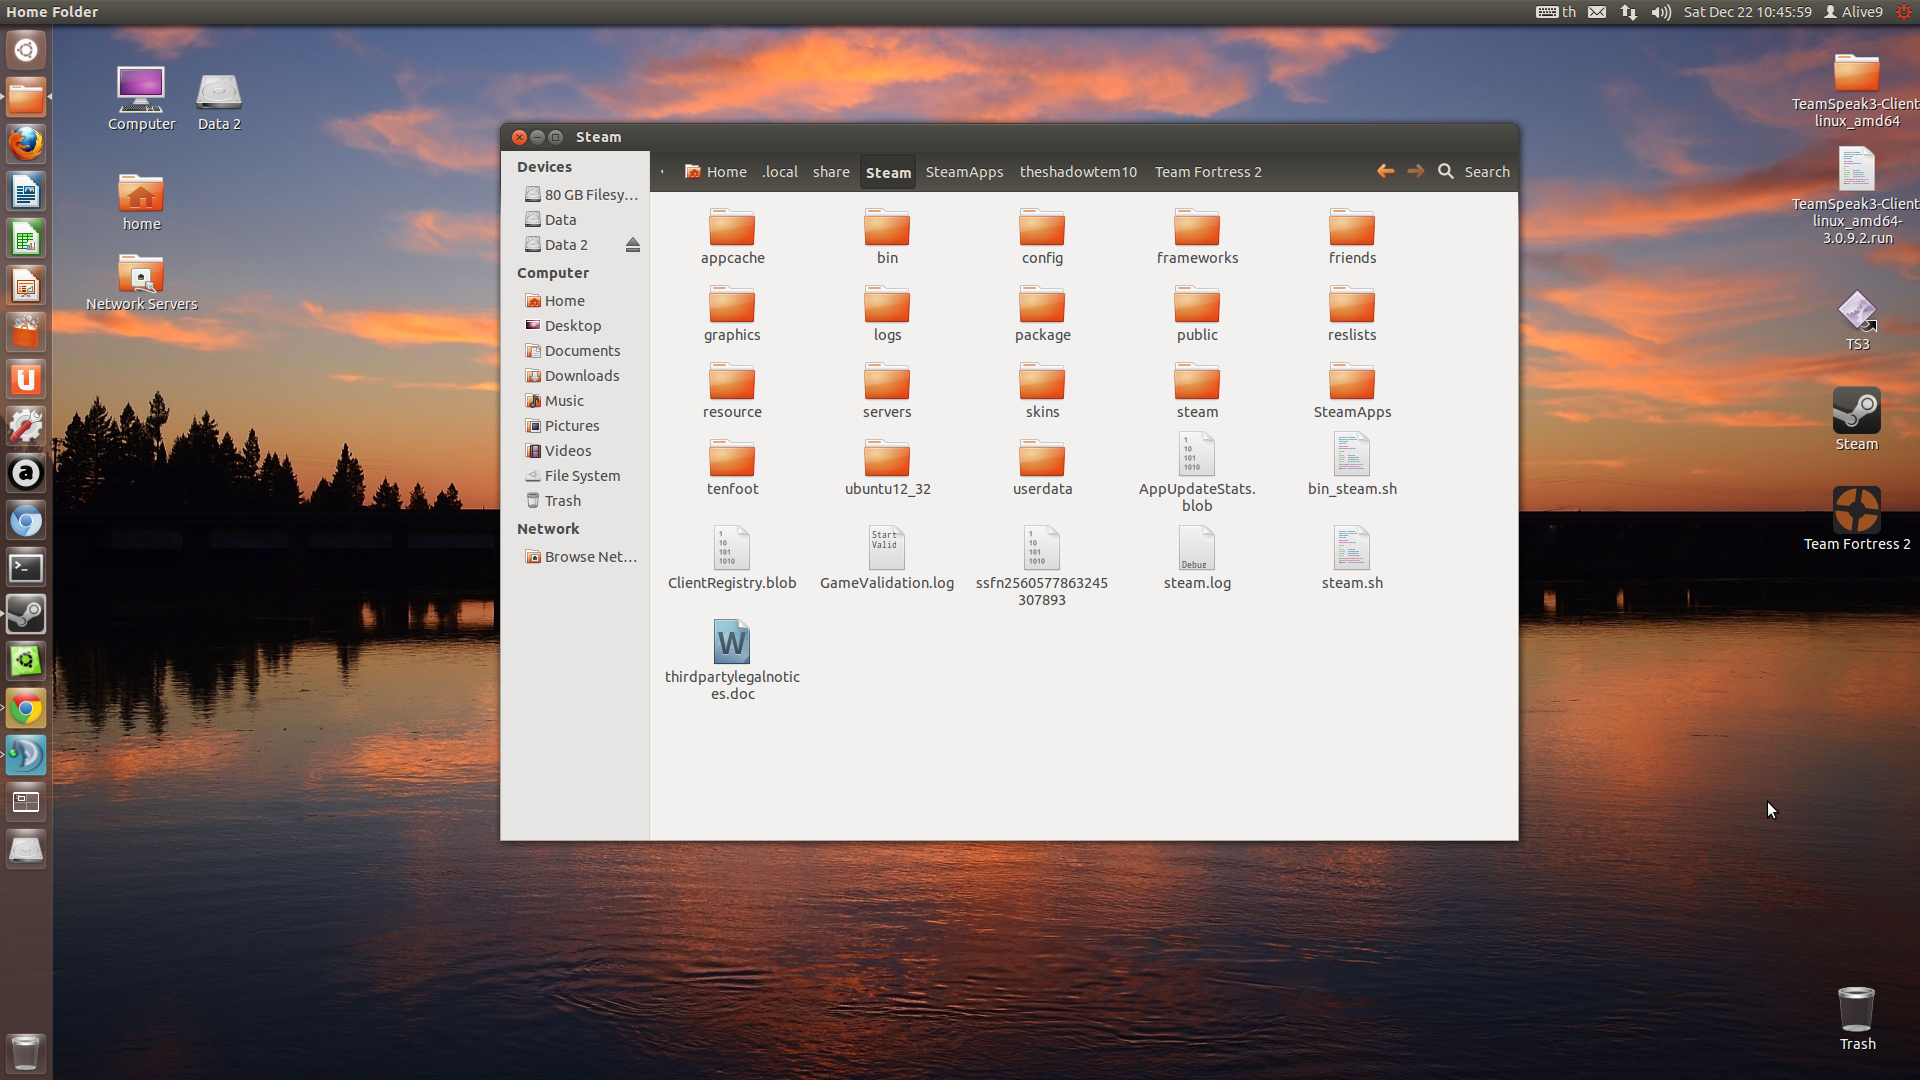Open the Search magnifier in toolbar
This screenshot has height=1080, width=1920.
(x=1446, y=171)
